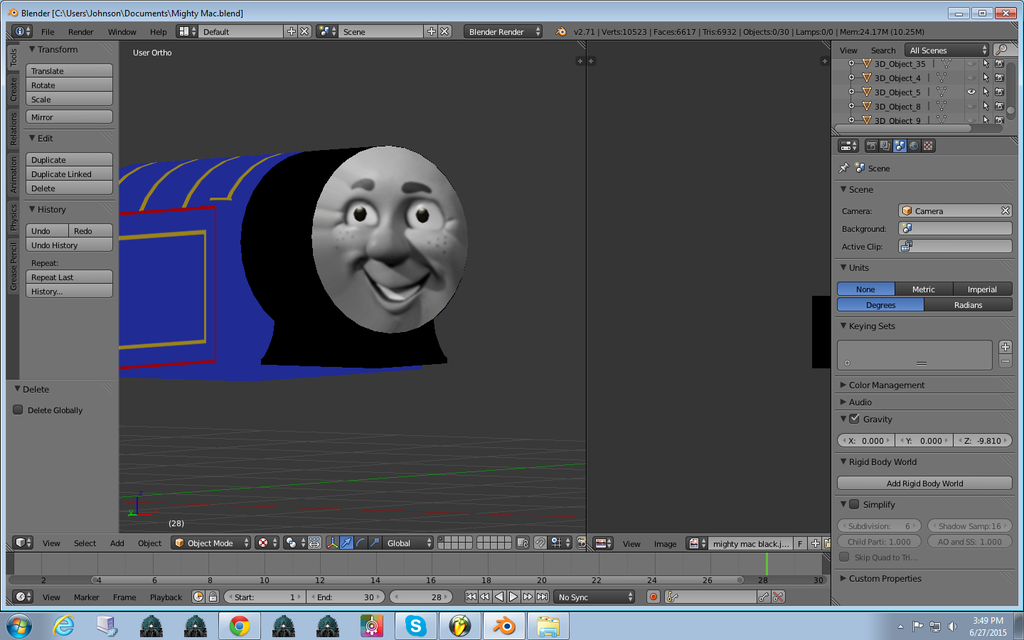Viewport: 1024px width, 640px height.
Task: Open the Object Mode dropdown
Action: click(211, 543)
